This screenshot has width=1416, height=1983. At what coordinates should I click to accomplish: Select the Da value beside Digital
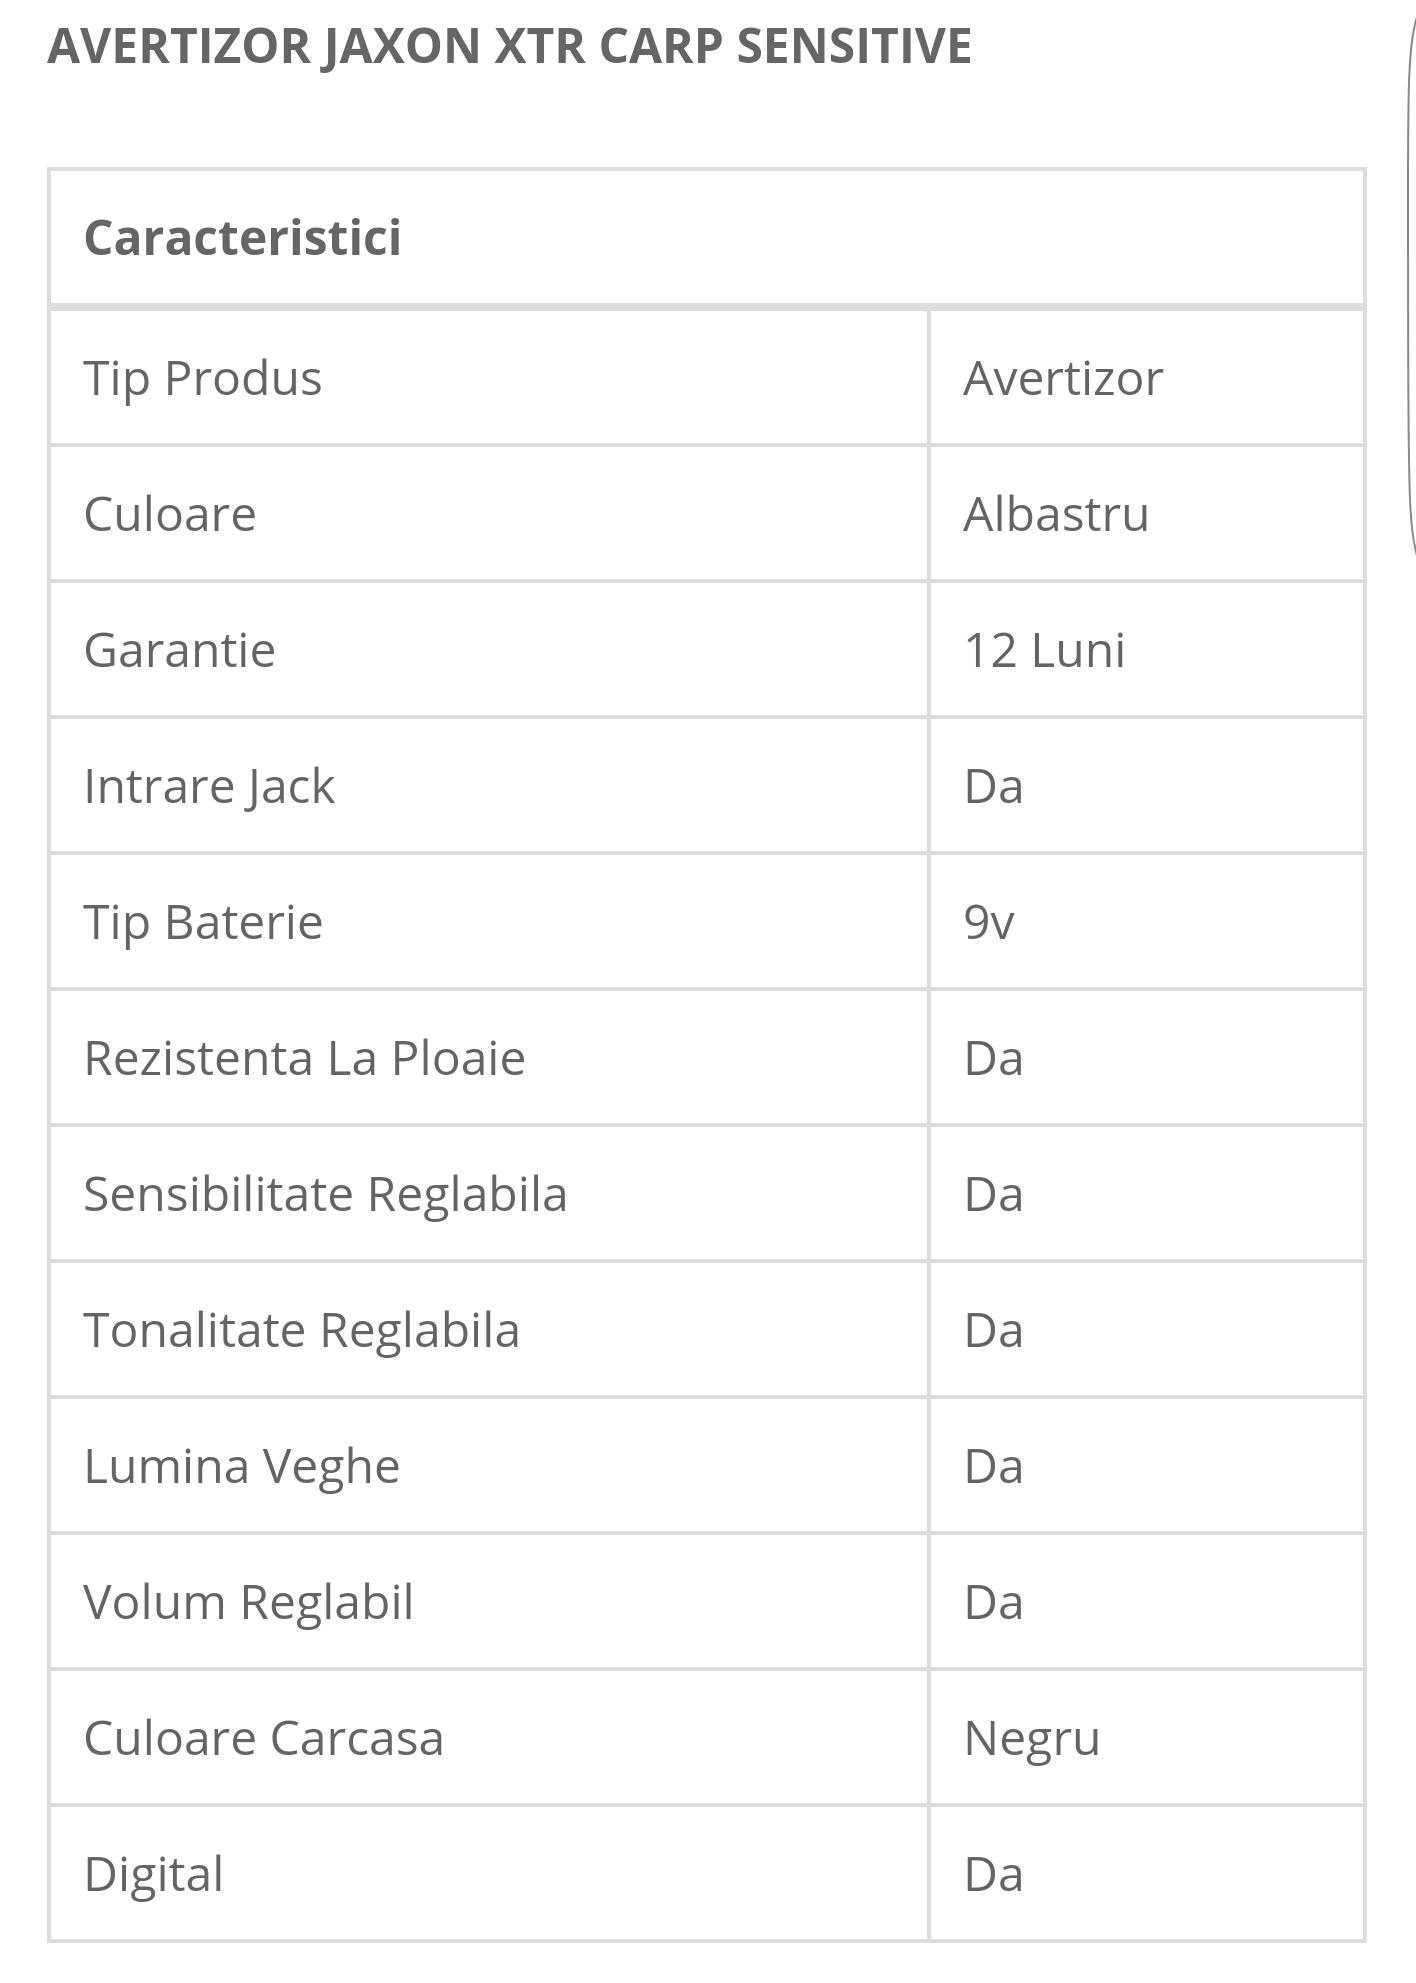pyautogui.click(x=993, y=1874)
